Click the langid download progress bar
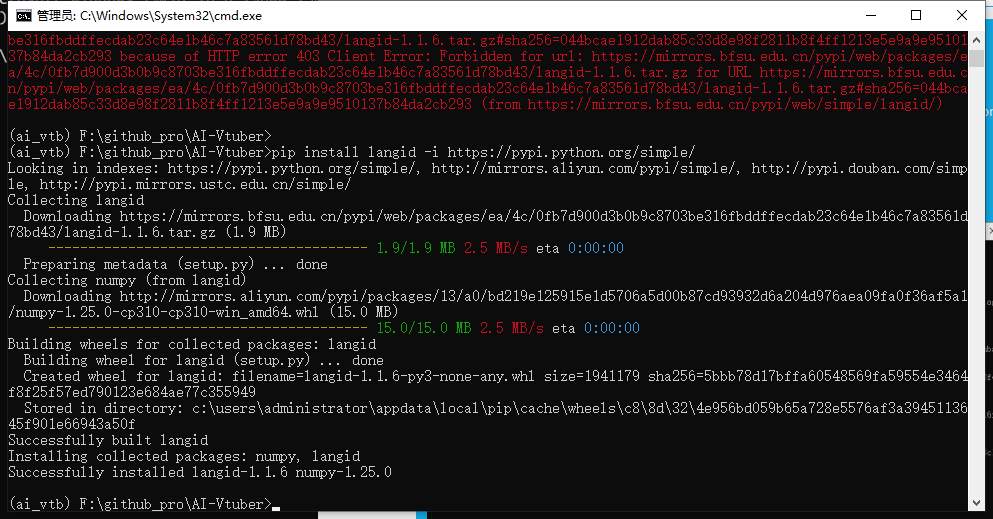The width and height of the screenshot is (993, 519). coord(207,248)
